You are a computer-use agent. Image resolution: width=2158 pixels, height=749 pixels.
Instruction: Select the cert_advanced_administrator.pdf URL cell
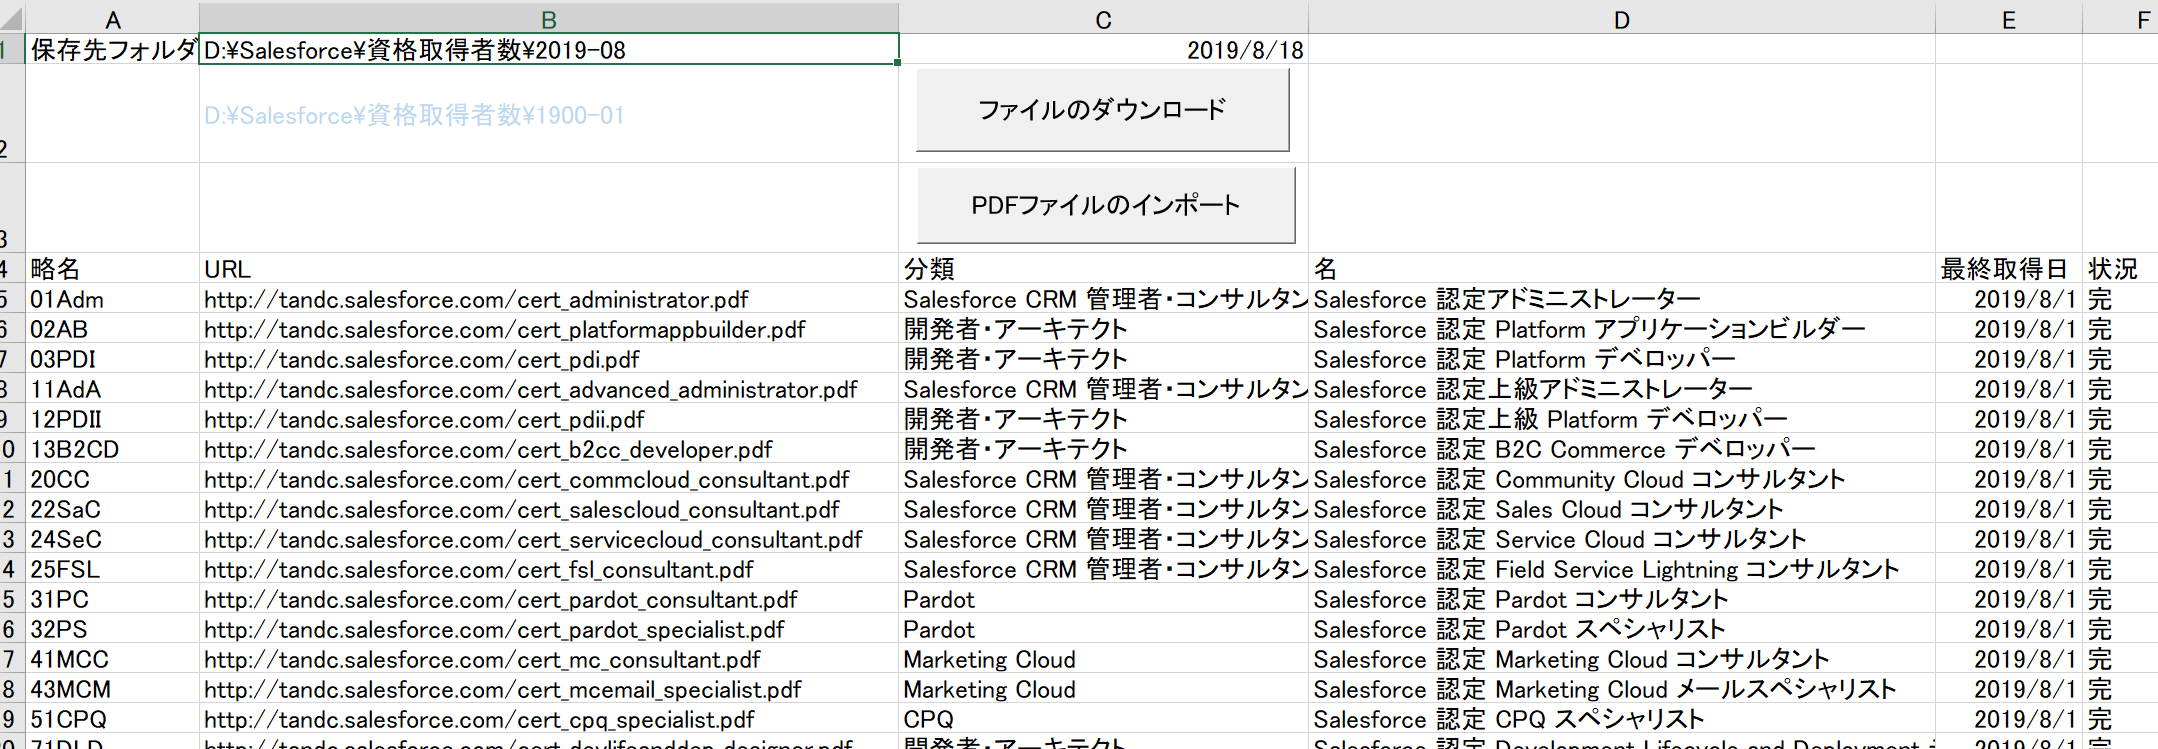549,388
